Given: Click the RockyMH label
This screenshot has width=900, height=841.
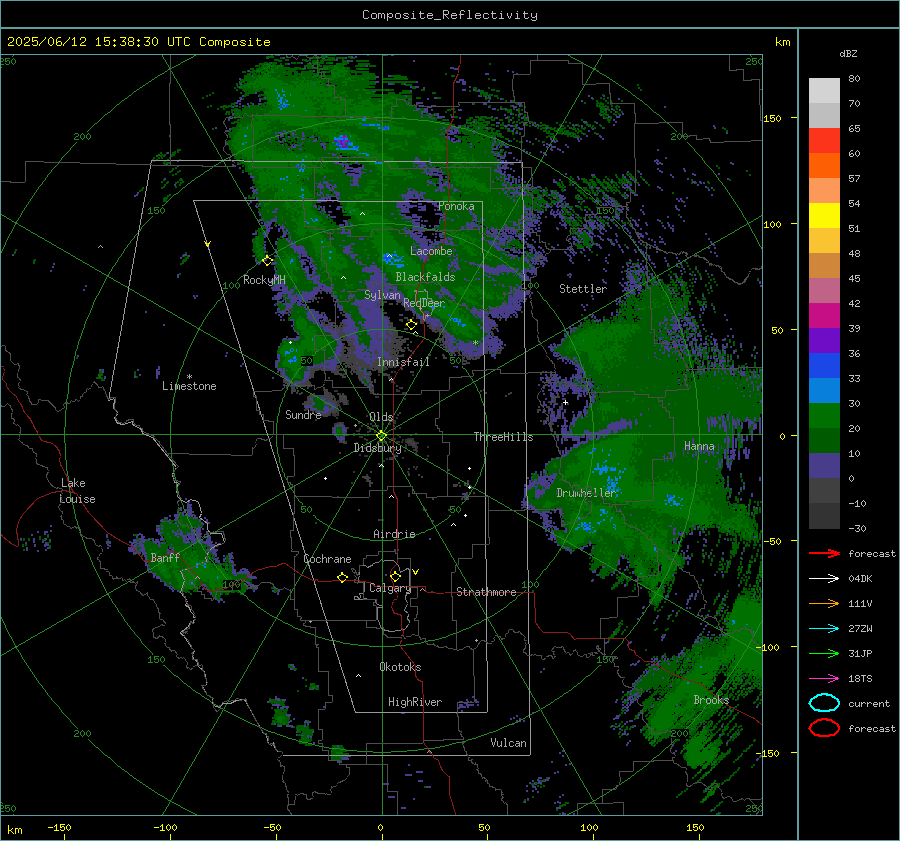Looking at the screenshot, I should pyautogui.click(x=264, y=280).
